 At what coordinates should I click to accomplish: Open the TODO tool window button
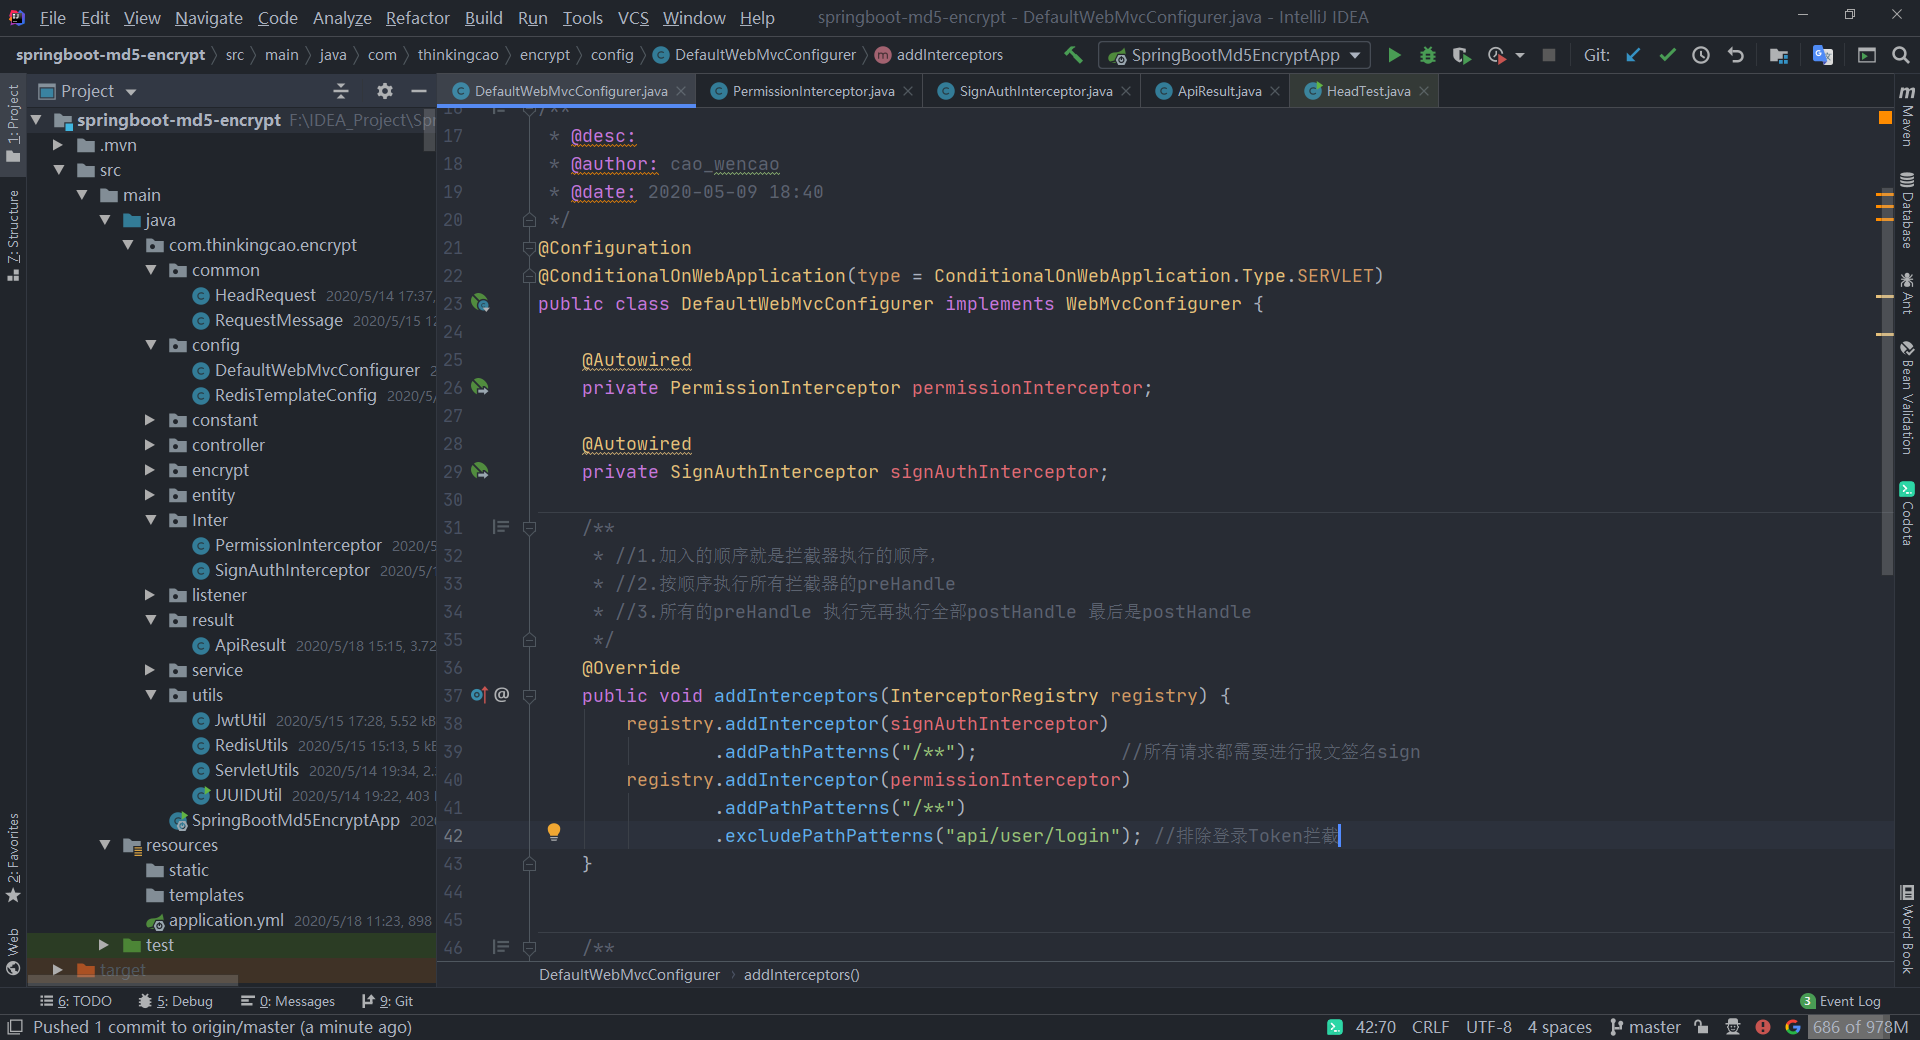click(76, 1001)
